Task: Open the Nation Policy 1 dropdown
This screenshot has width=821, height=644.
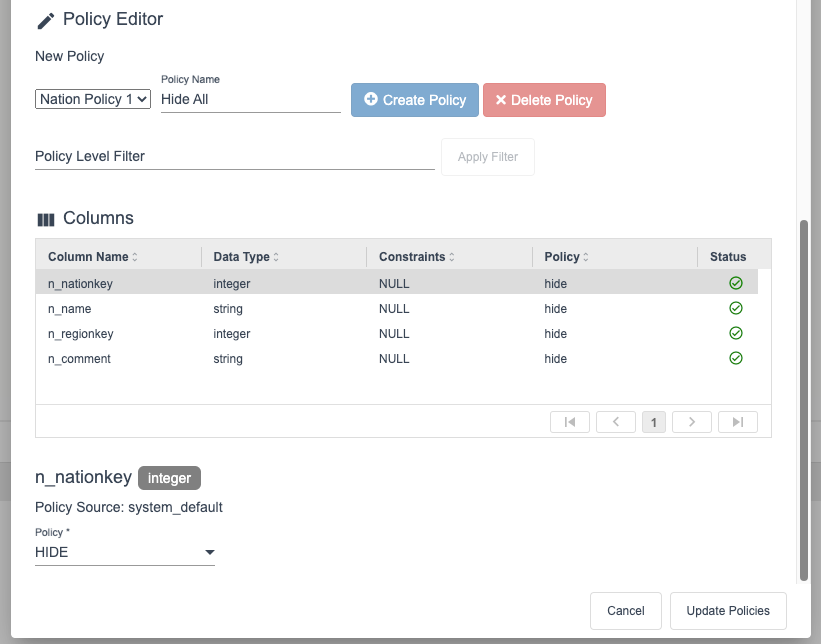Action: (x=93, y=99)
